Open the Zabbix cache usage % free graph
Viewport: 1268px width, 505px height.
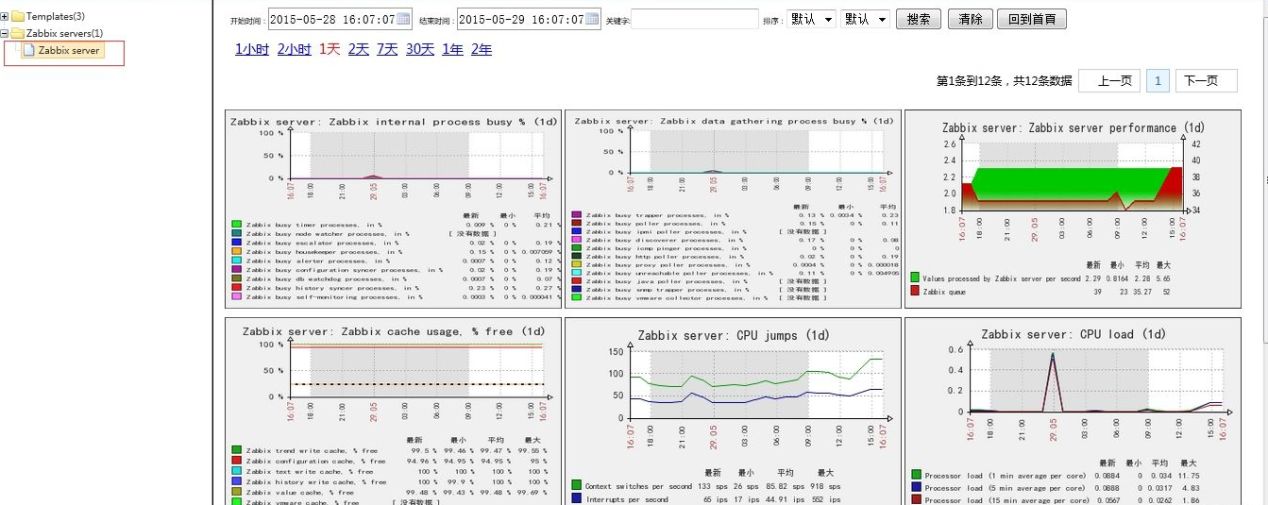(x=394, y=412)
